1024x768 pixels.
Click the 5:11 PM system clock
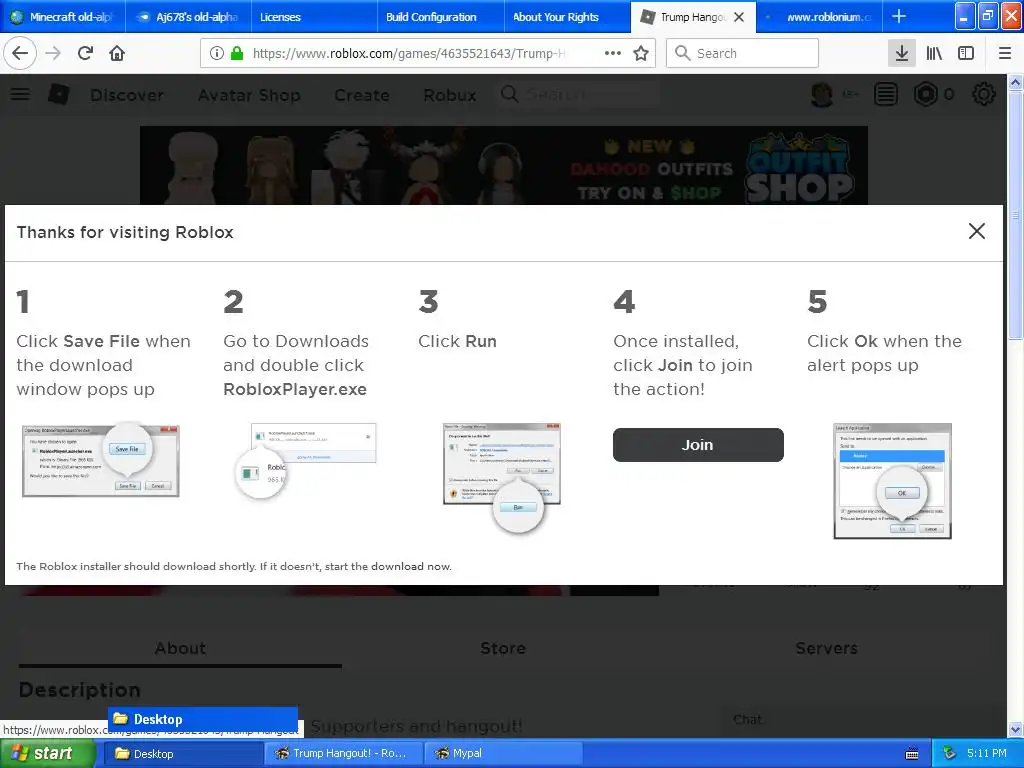tap(986, 753)
